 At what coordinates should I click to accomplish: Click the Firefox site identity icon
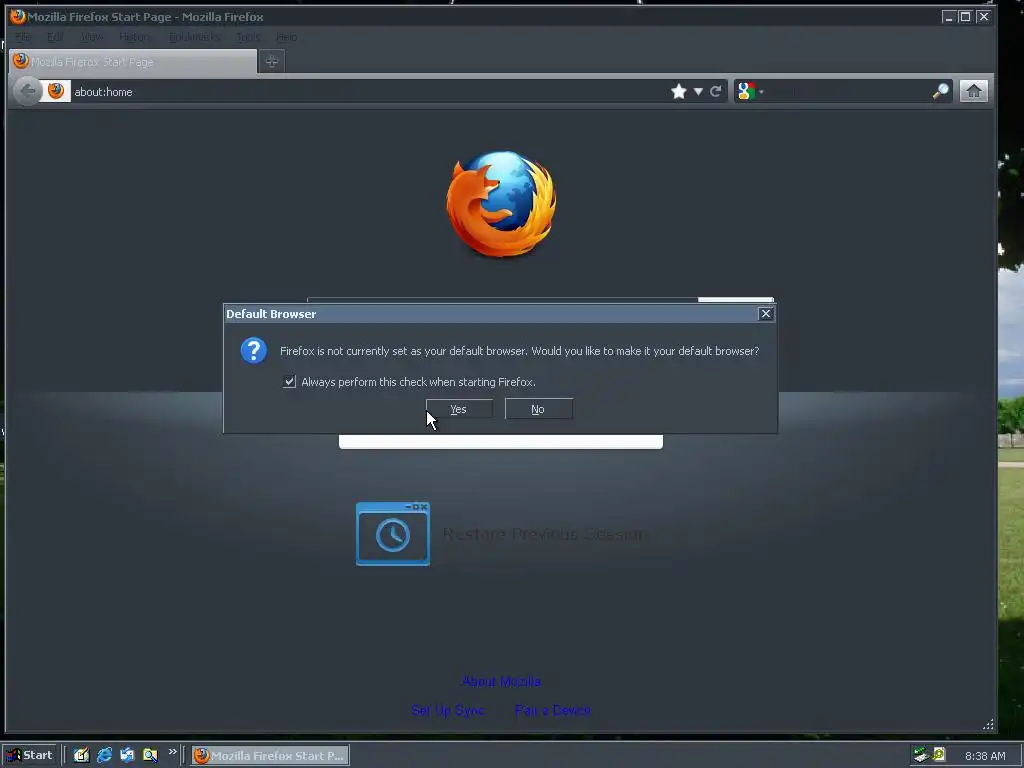[56, 91]
